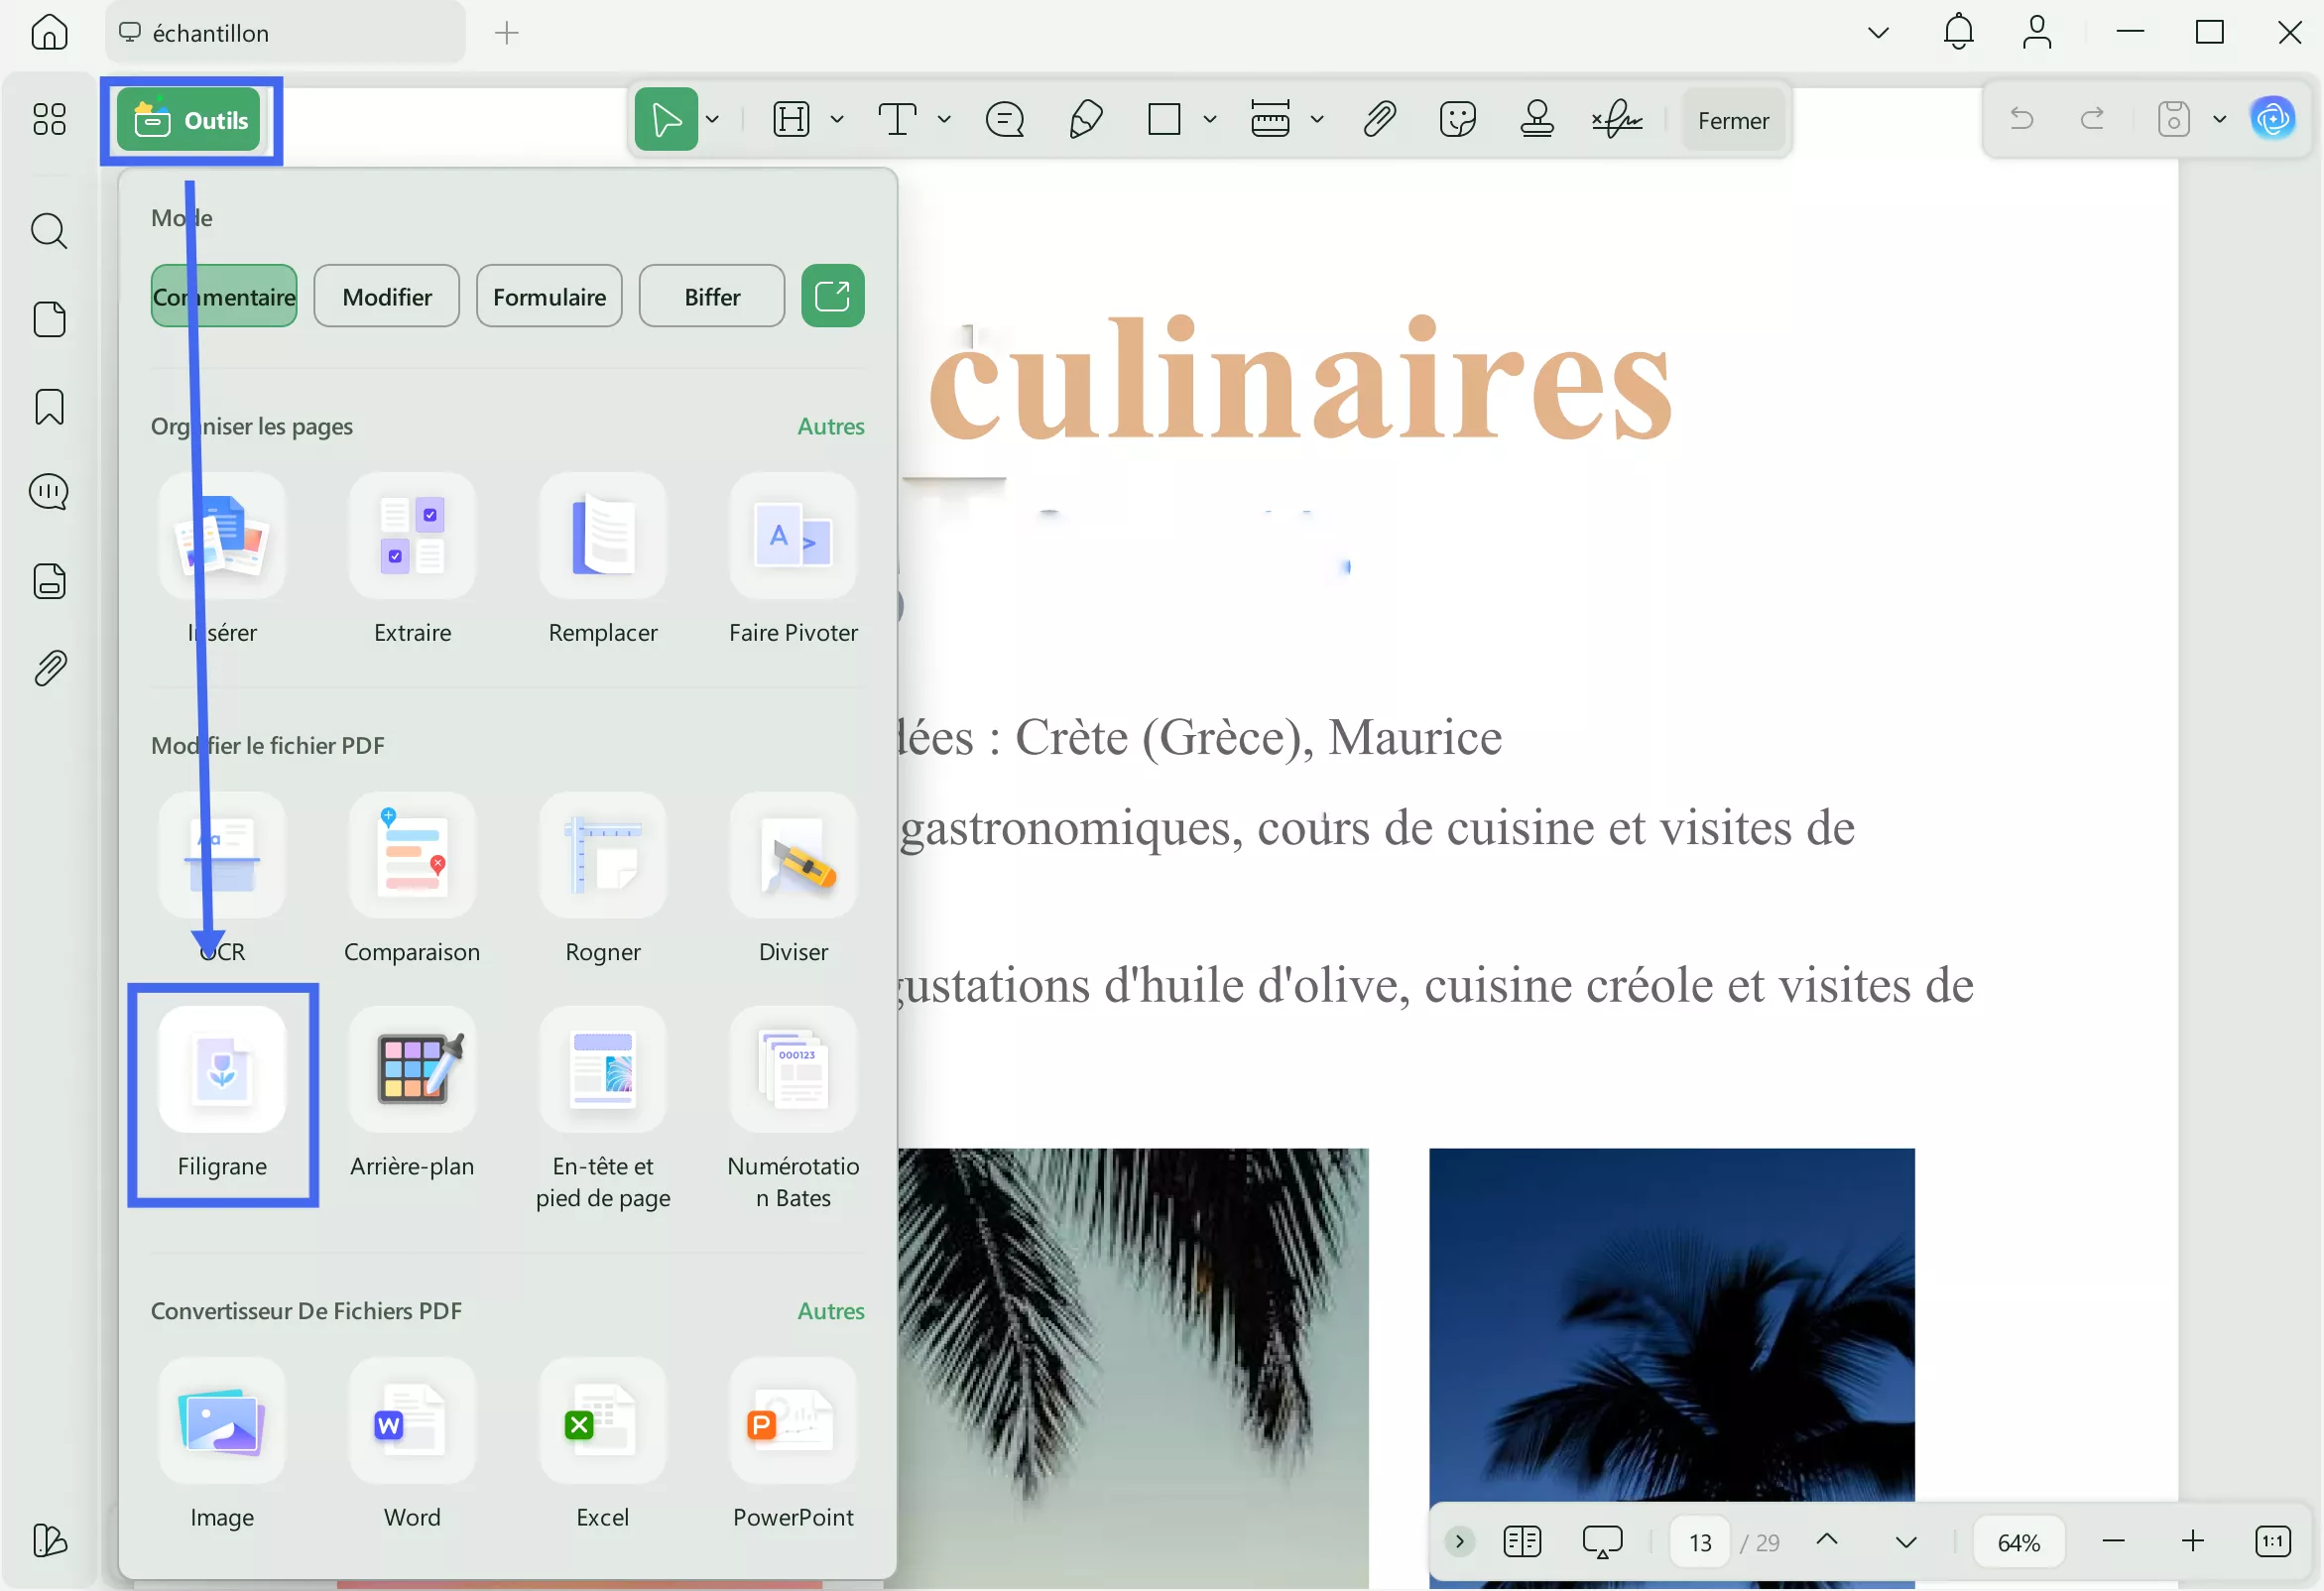Activate Biffer mode
Viewport: 2324px width, 1591px height.
(711, 296)
